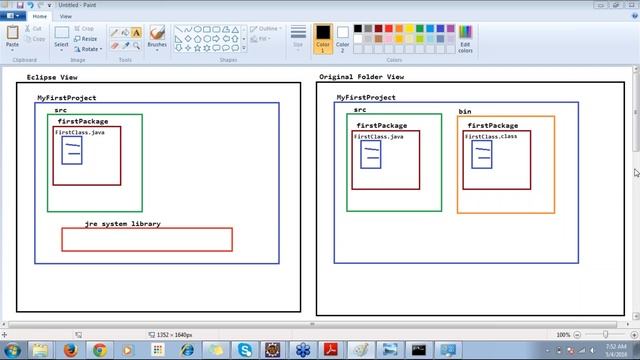The height and width of the screenshot is (360, 640).
Task: Select the Pencil tool
Action: tap(114, 33)
